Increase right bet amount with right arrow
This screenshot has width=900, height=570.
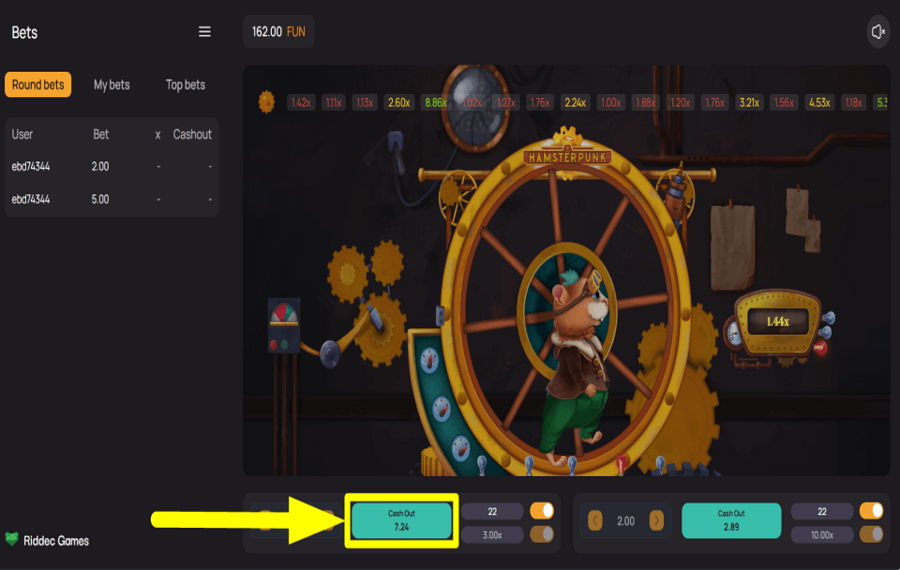(x=656, y=521)
